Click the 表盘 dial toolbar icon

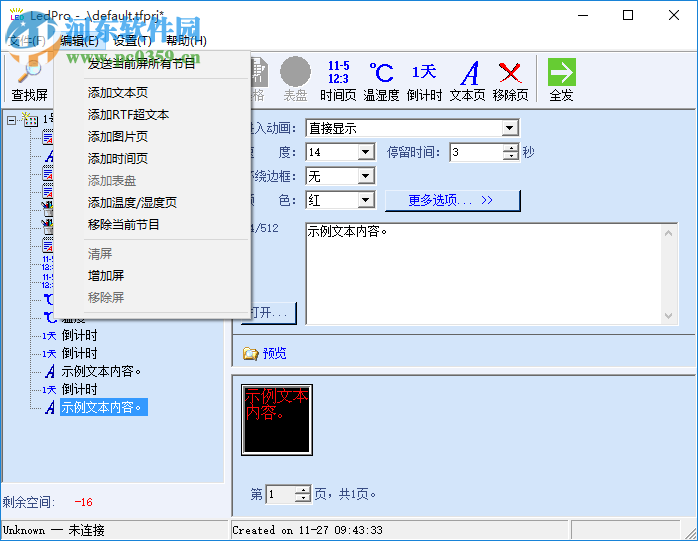point(295,80)
